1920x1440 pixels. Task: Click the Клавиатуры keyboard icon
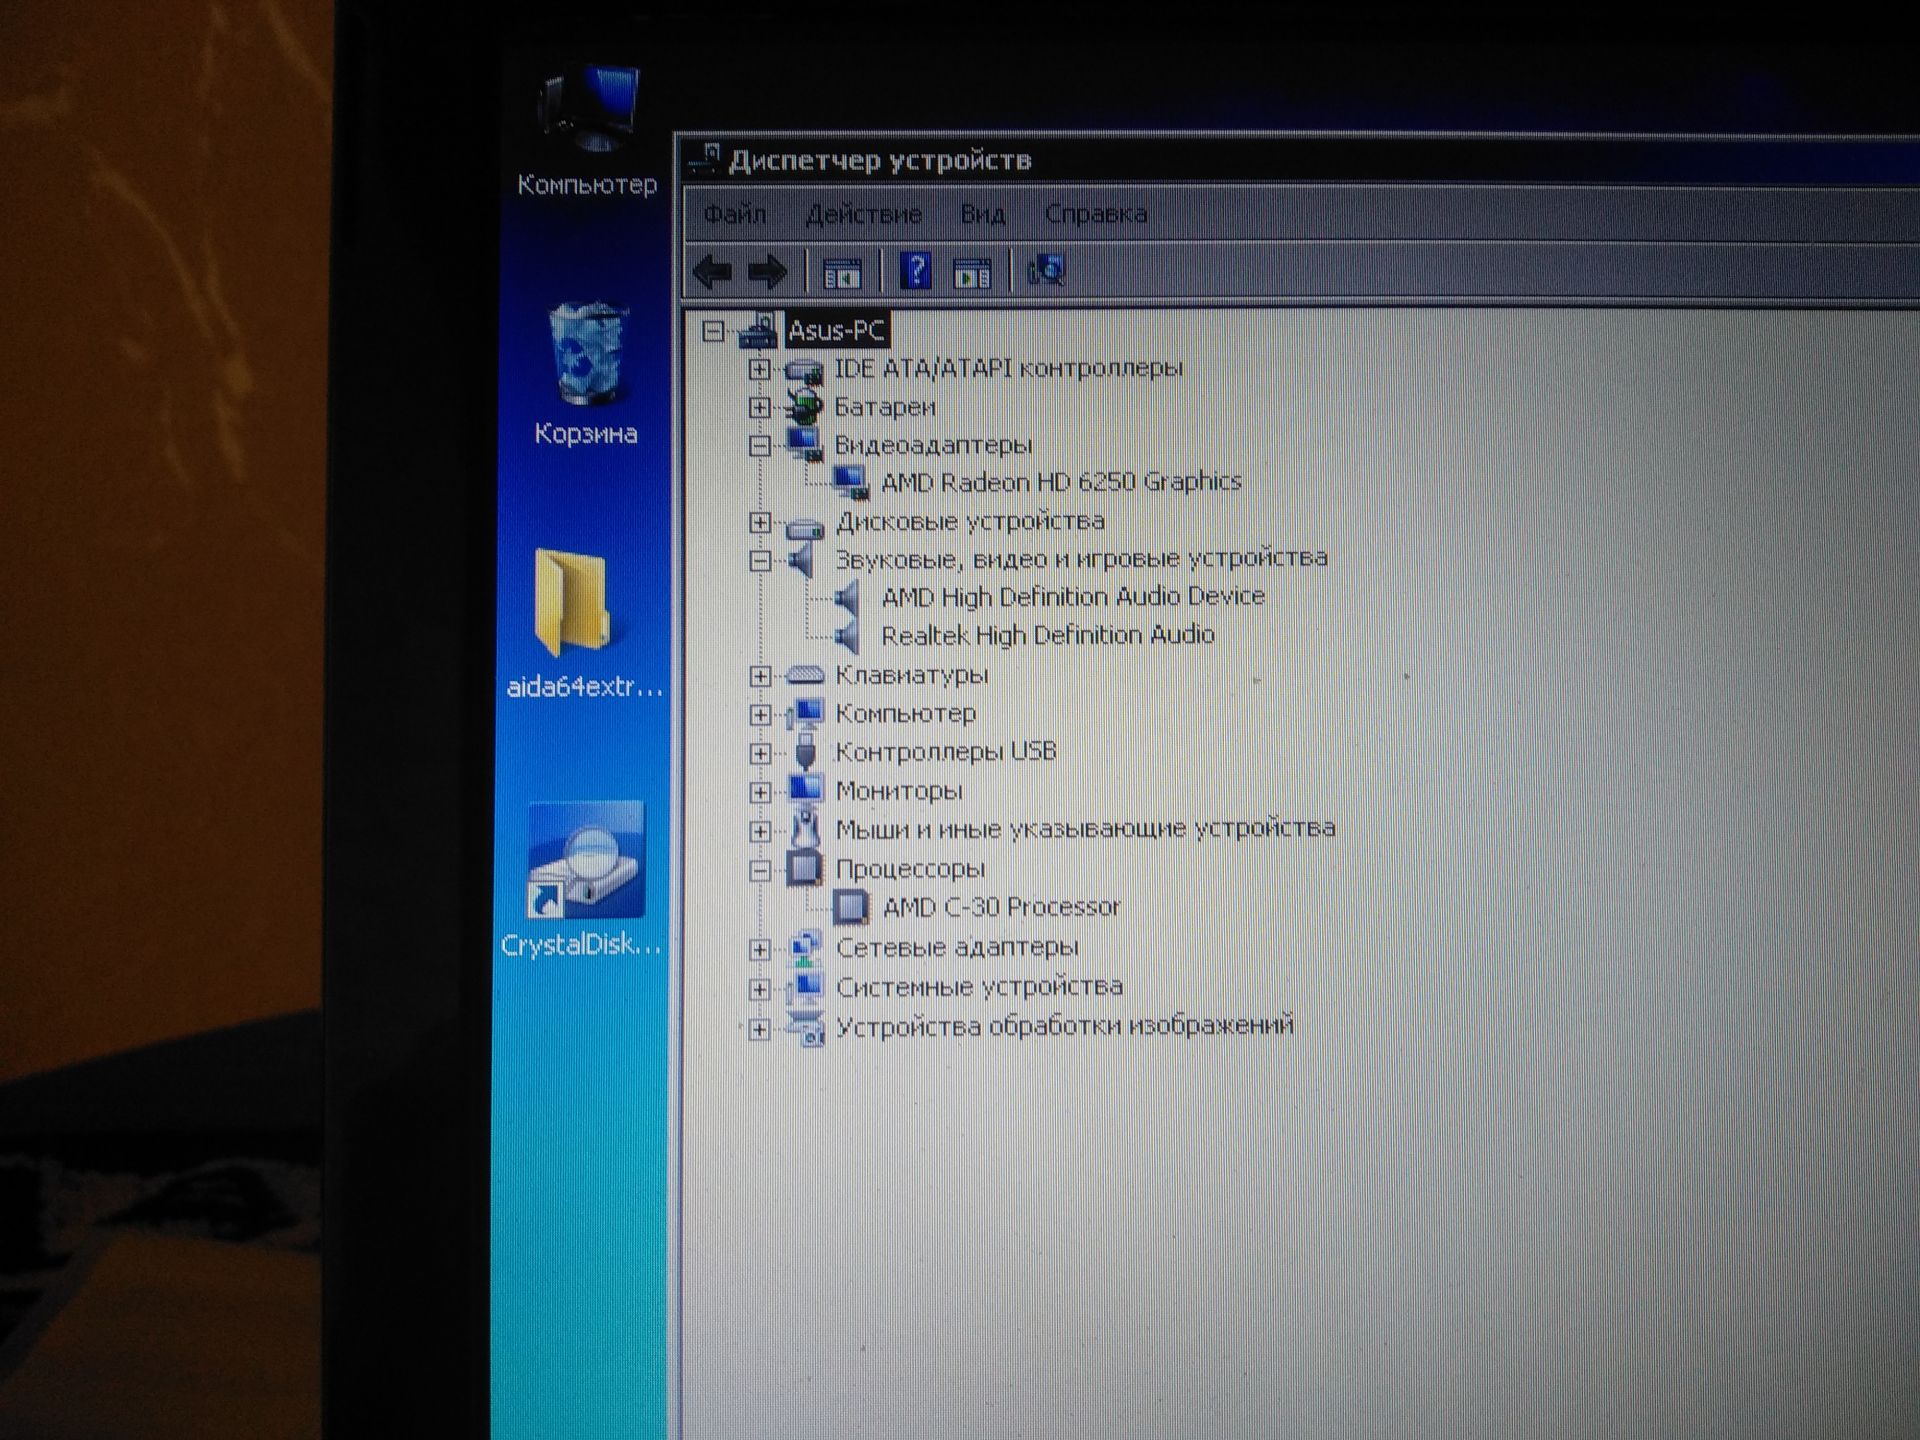point(805,676)
